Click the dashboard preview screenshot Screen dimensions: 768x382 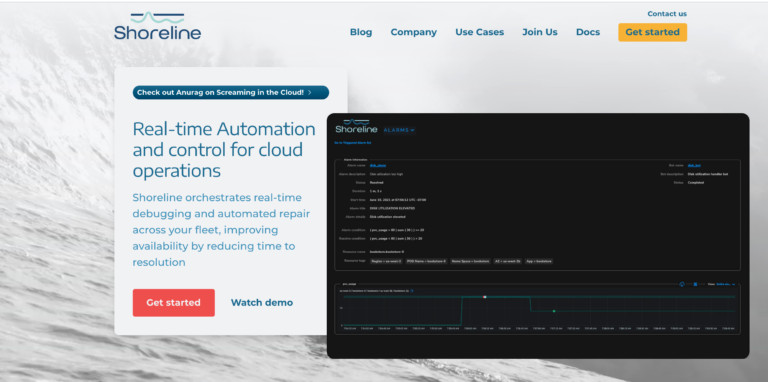point(538,236)
